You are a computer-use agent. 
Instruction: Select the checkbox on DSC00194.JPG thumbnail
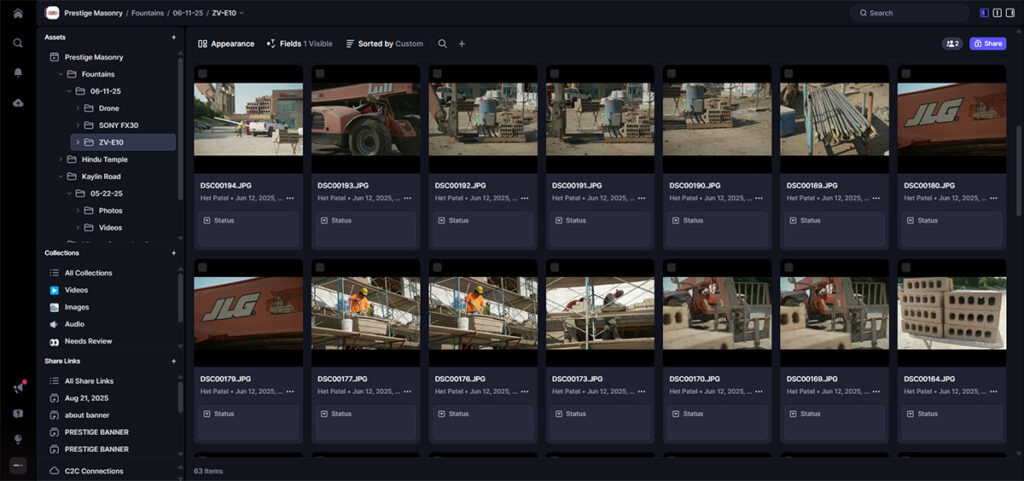click(202, 74)
